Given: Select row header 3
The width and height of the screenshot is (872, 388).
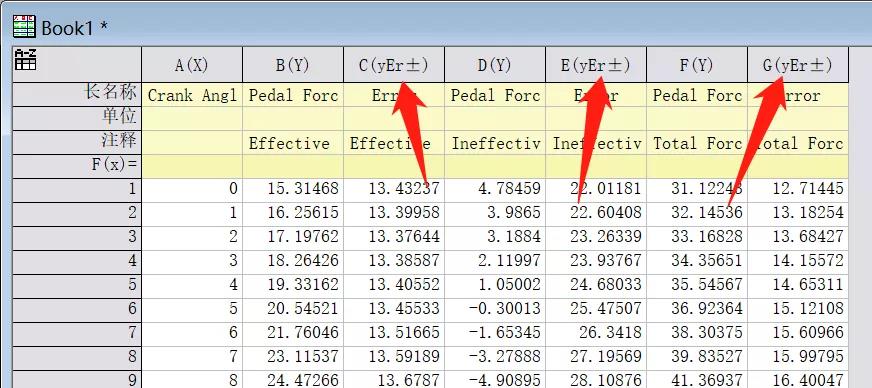Looking at the screenshot, I should coord(77,237).
